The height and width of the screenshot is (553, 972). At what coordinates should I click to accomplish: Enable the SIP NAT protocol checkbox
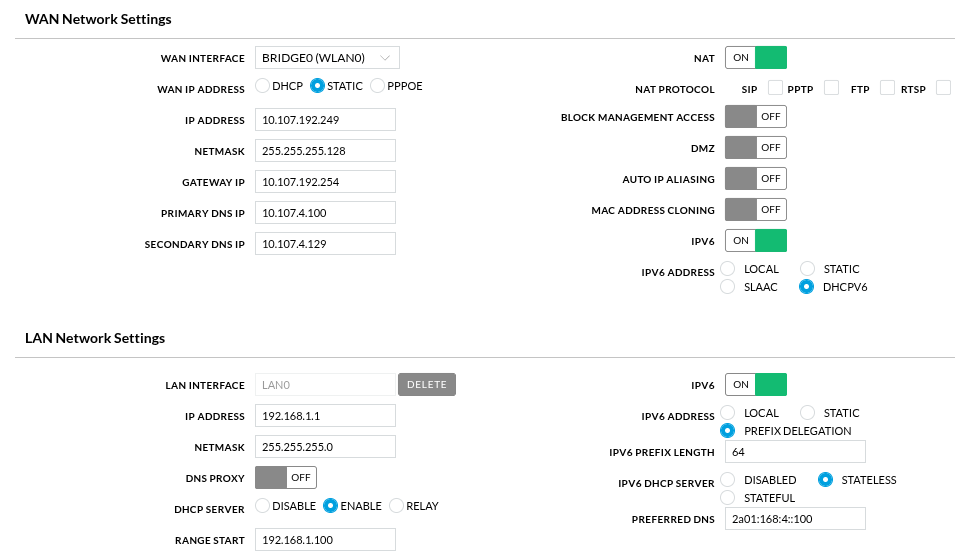point(775,89)
